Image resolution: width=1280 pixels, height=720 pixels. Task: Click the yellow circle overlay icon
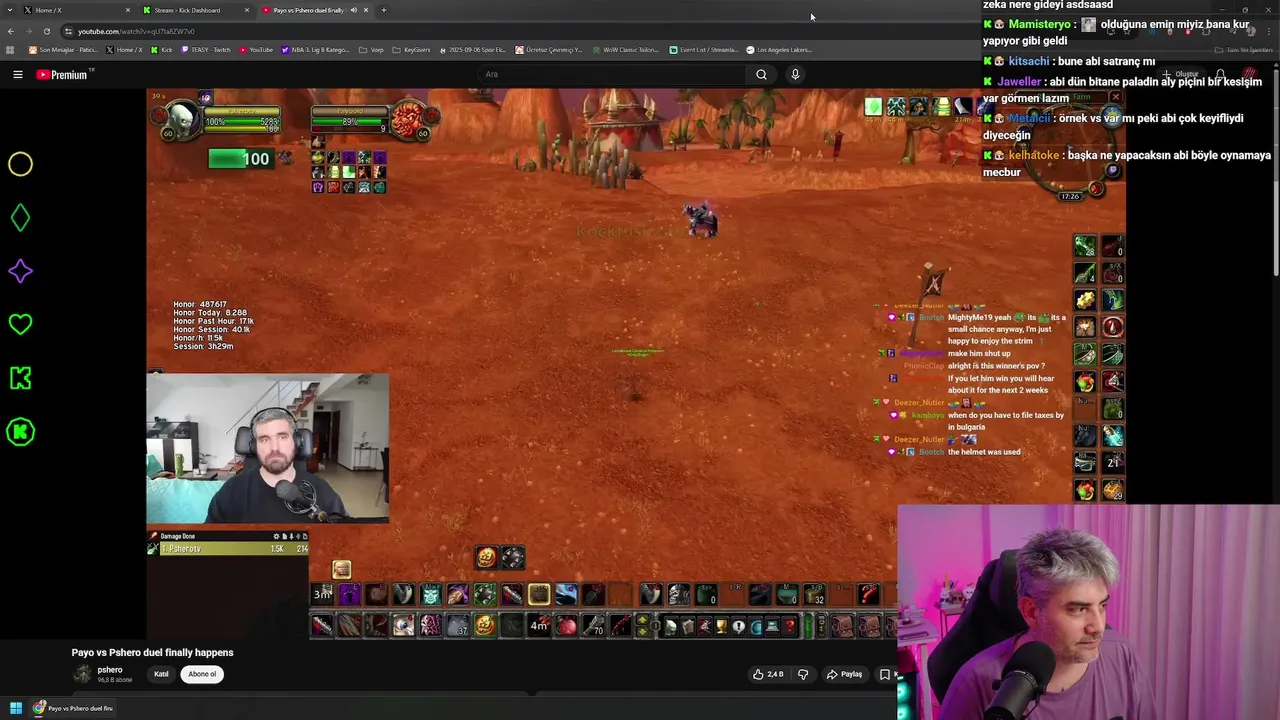pos(20,164)
